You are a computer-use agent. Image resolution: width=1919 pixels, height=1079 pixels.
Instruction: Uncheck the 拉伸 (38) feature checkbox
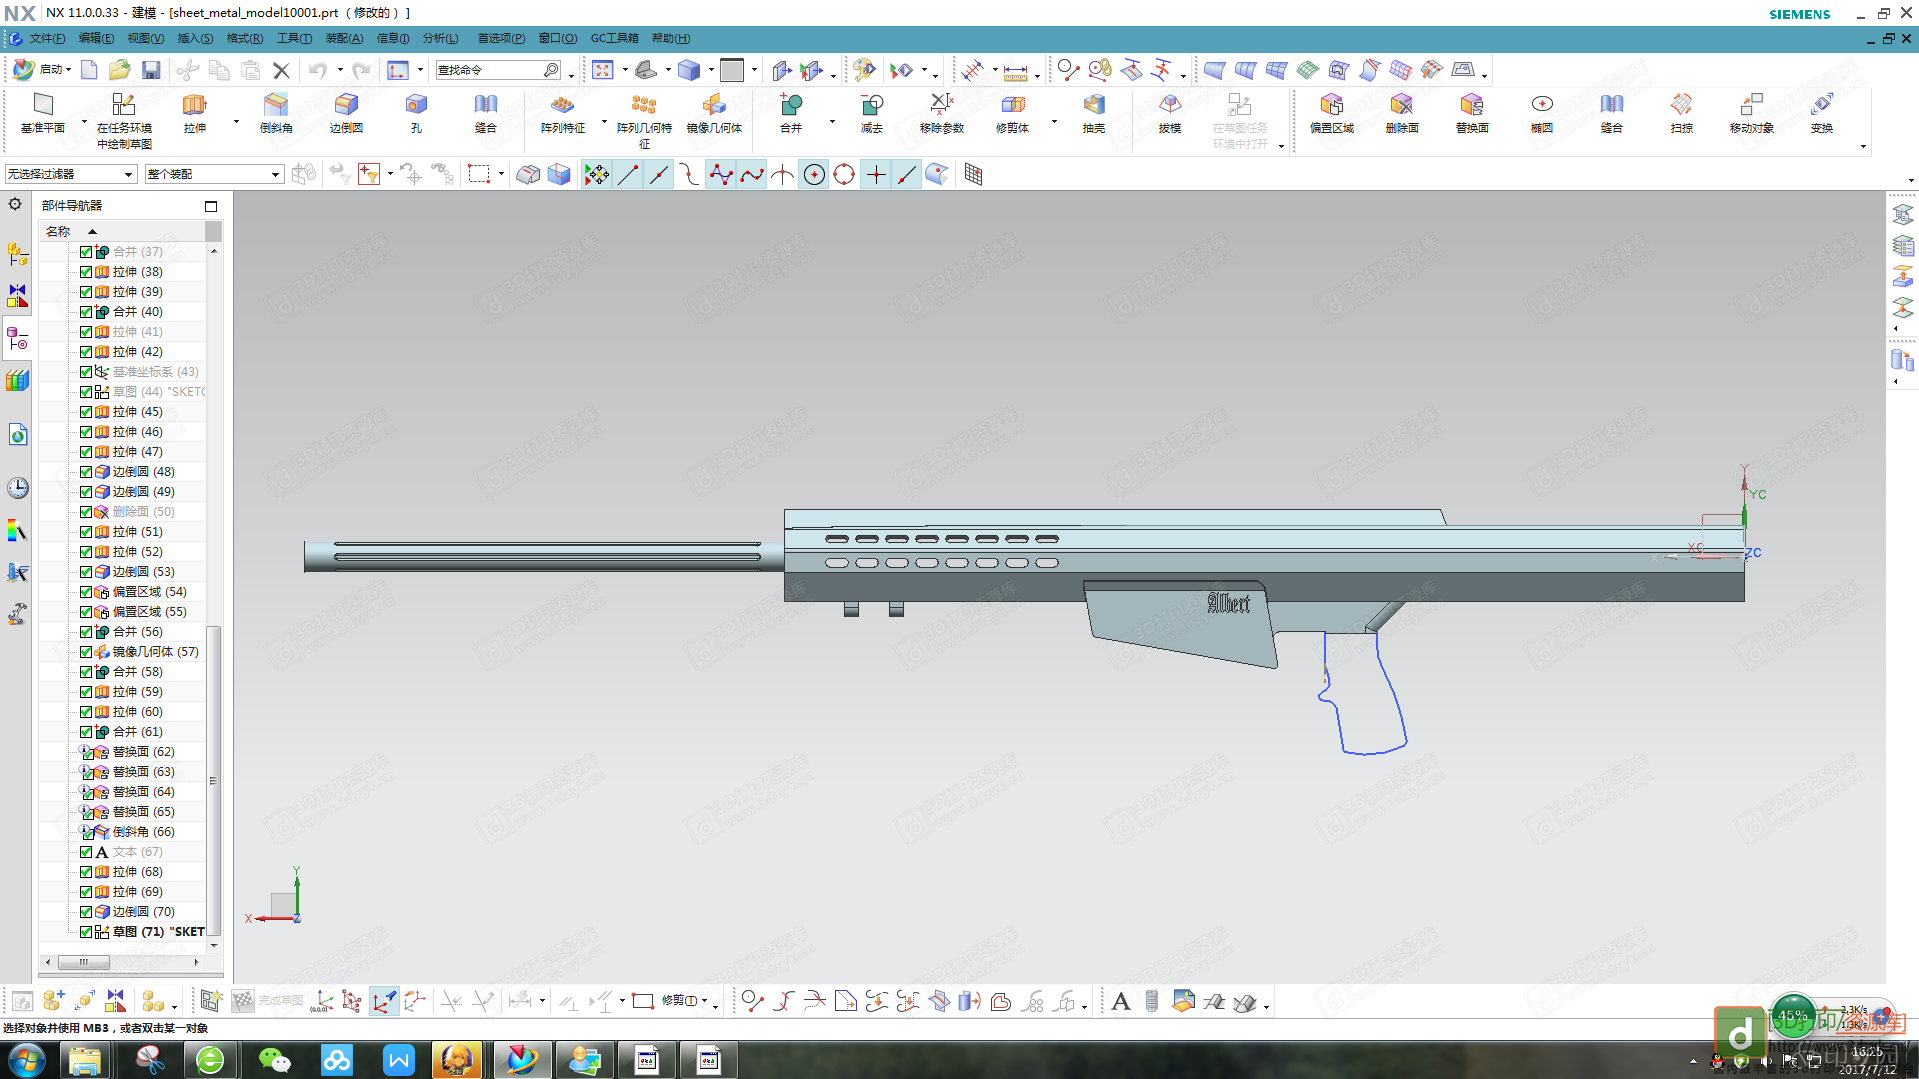click(x=86, y=272)
